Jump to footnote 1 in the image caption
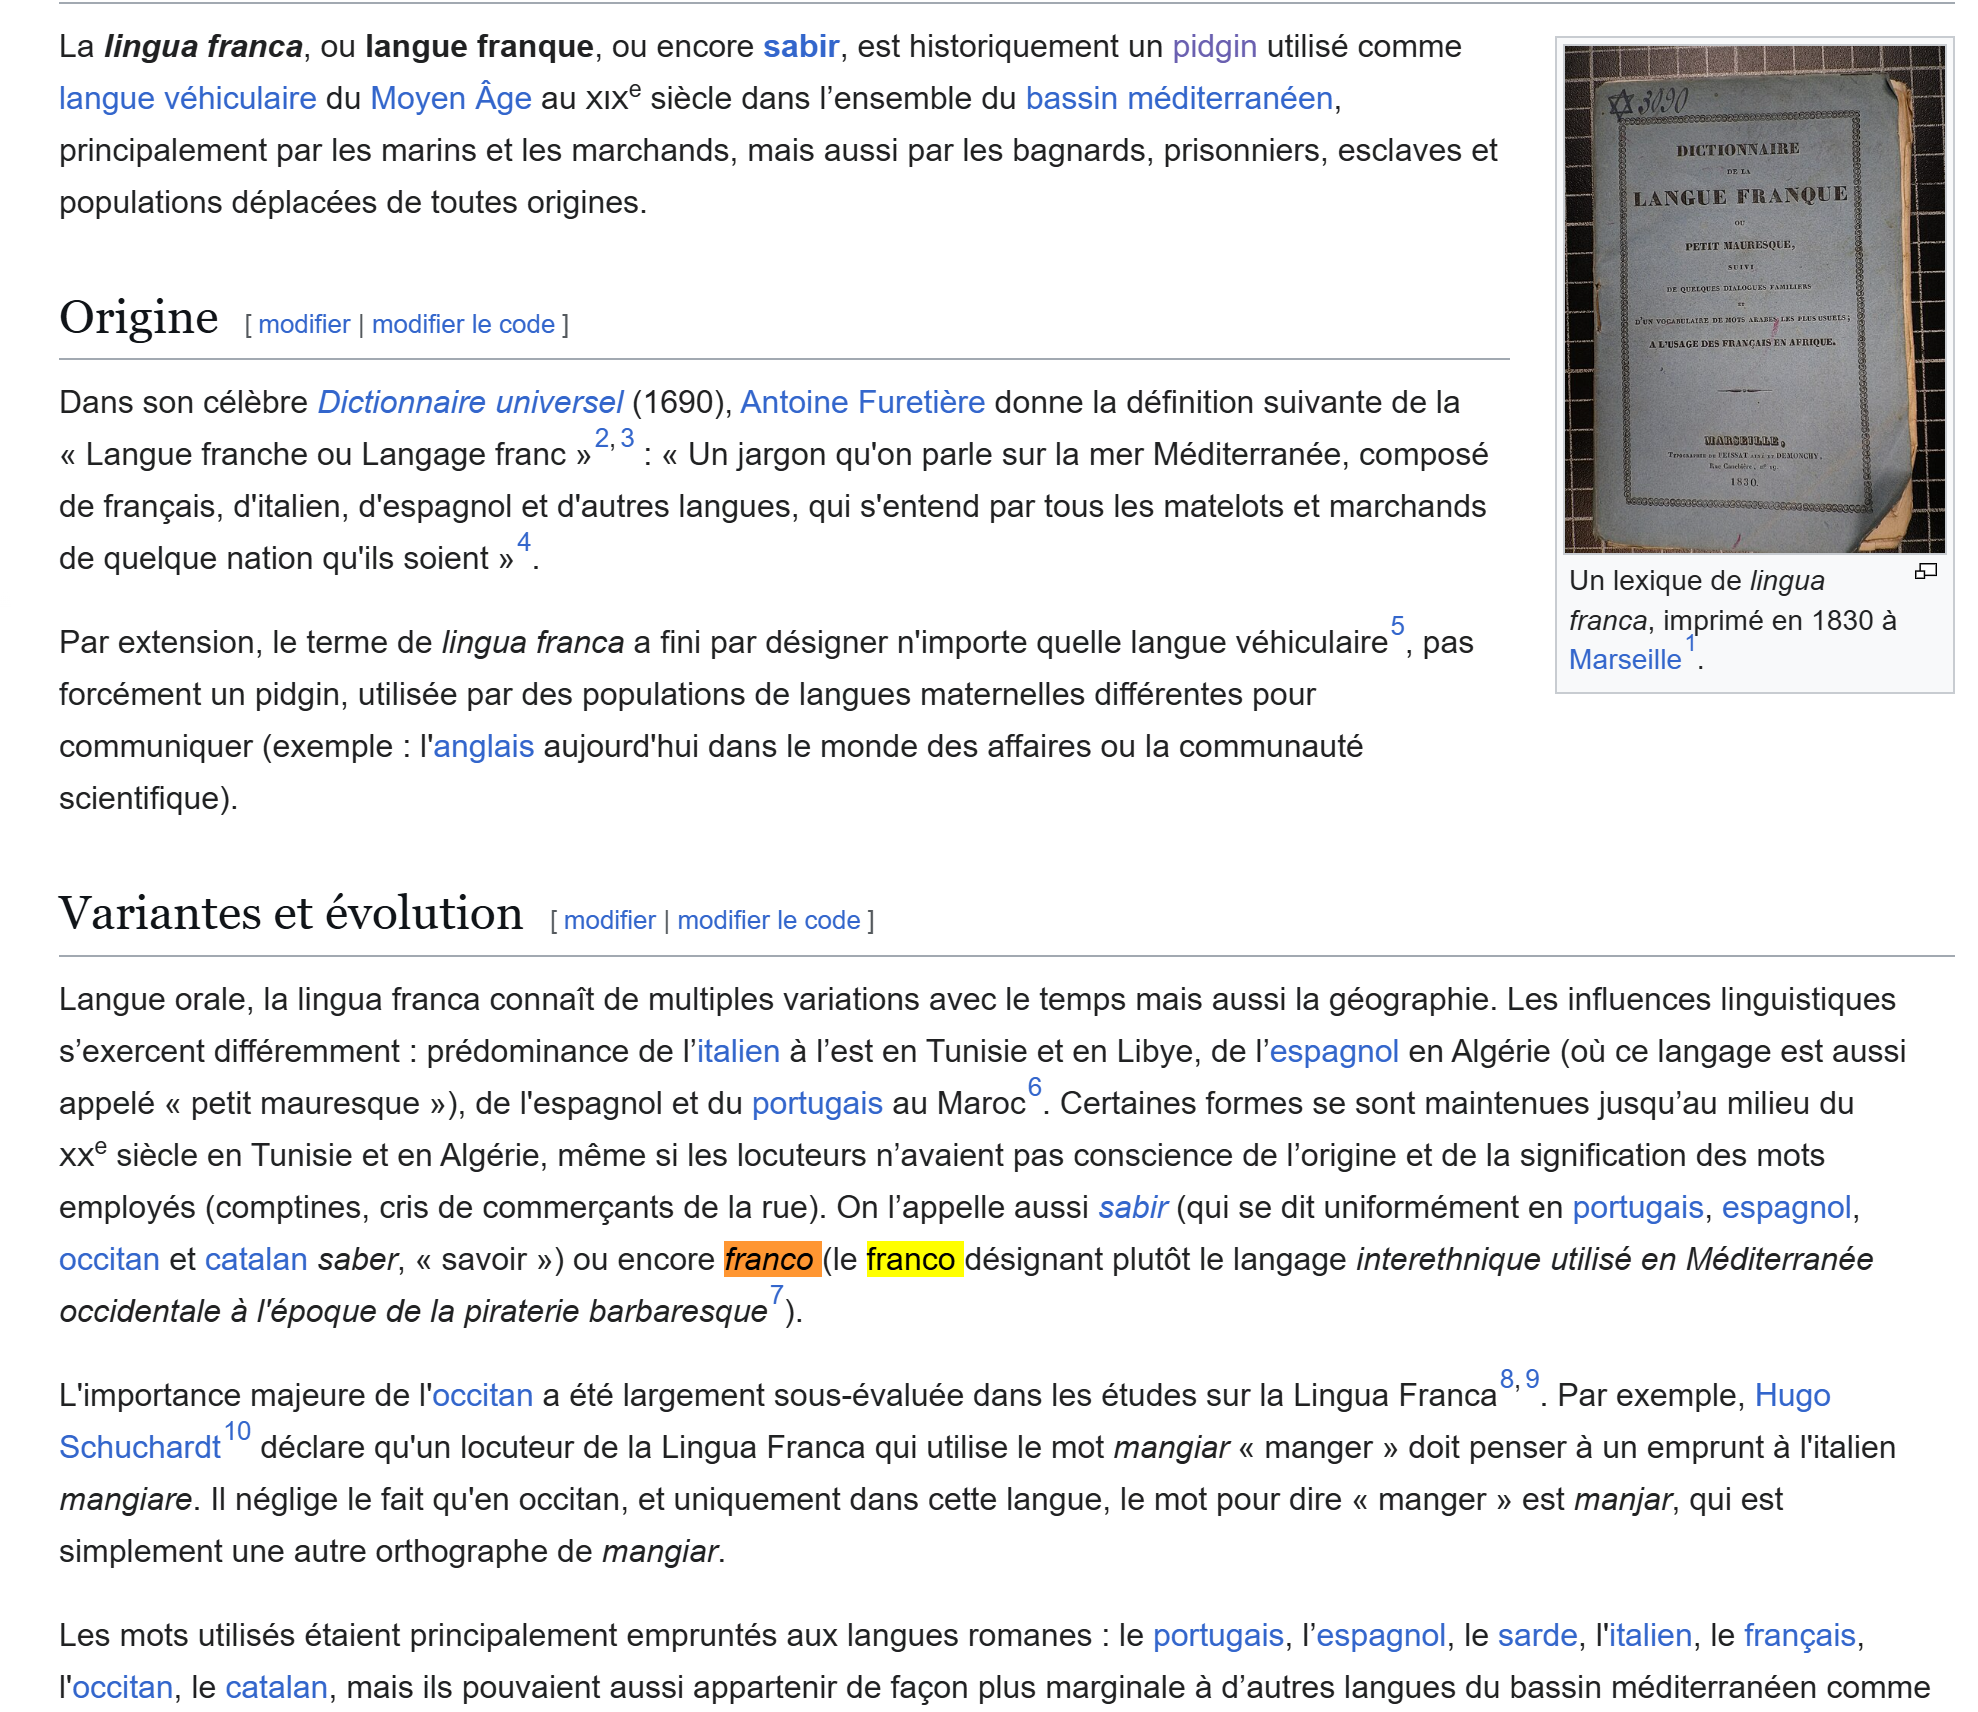This screenshot has height=1712, width=1978. pos(1691,644)
